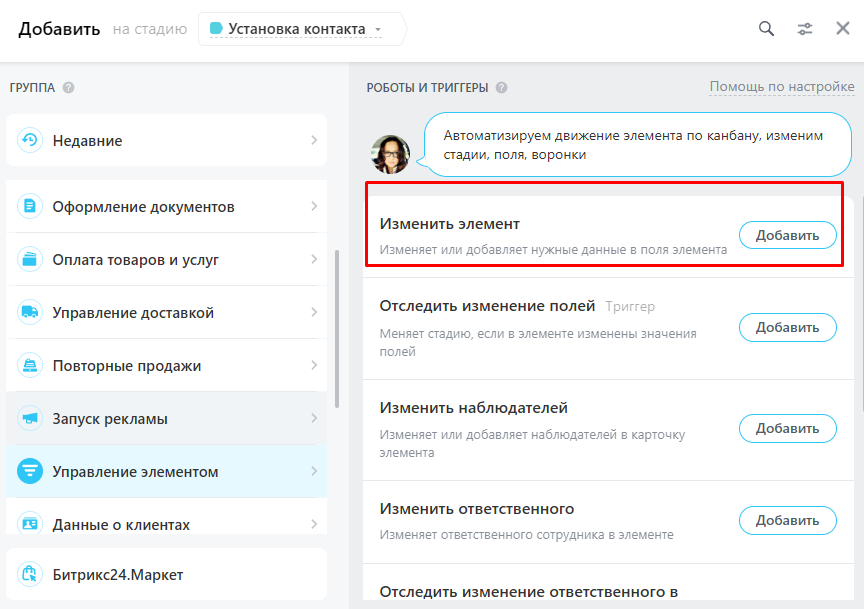Image resolution: width=864 pixels, height=609 pixels.
Task: Click the Управление доставкой truck icon
Action: point(30,312)
